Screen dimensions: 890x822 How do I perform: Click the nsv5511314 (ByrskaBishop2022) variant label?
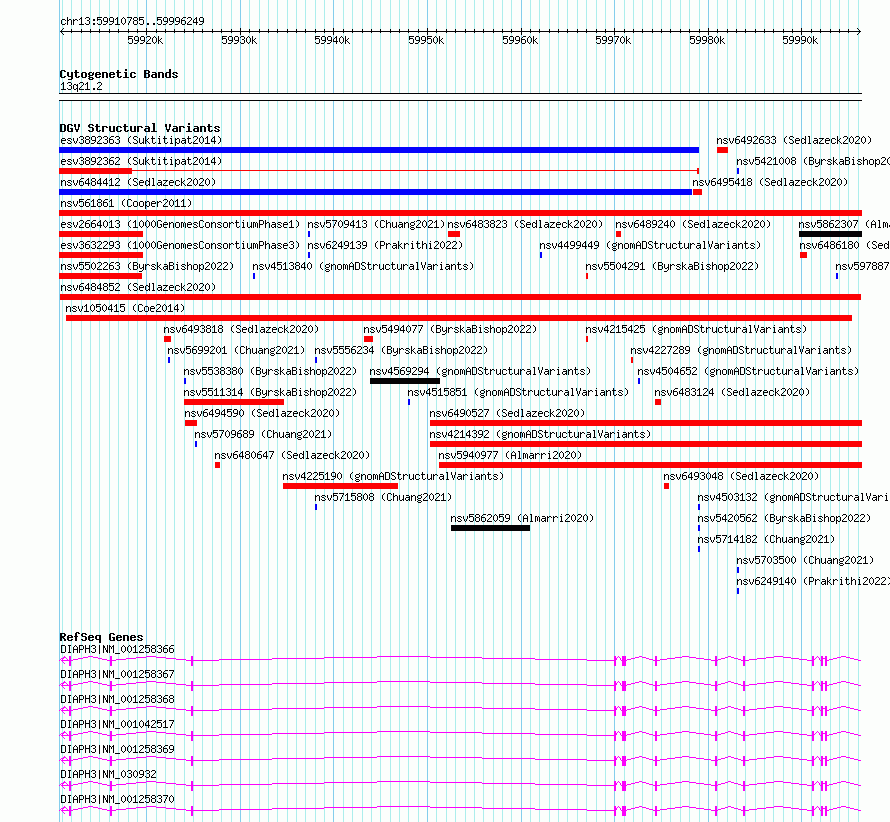click(x=270, y=392)
